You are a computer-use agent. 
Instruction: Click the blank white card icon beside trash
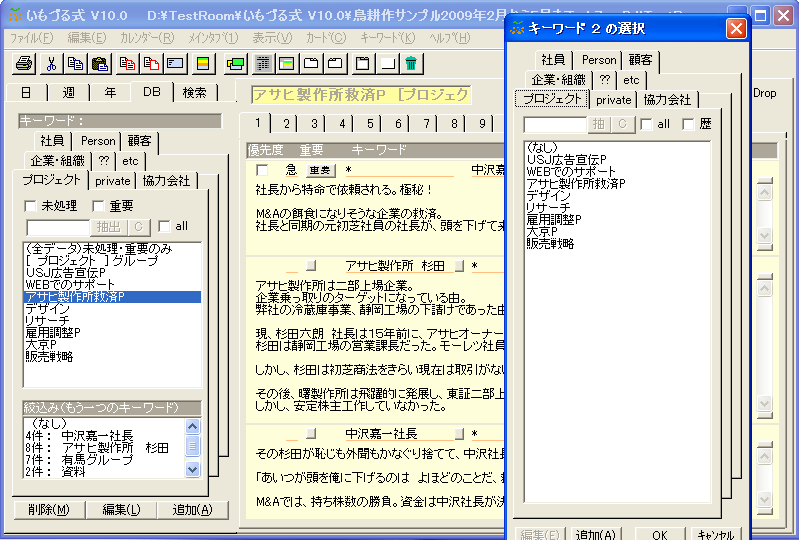(x=388, y=64)
